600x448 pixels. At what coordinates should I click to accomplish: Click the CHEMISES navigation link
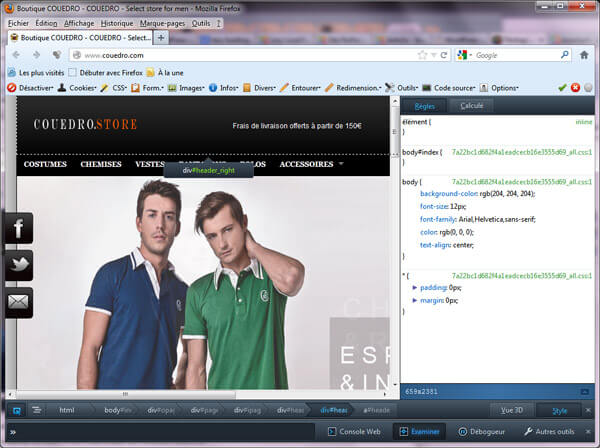(x=101, y=164)
